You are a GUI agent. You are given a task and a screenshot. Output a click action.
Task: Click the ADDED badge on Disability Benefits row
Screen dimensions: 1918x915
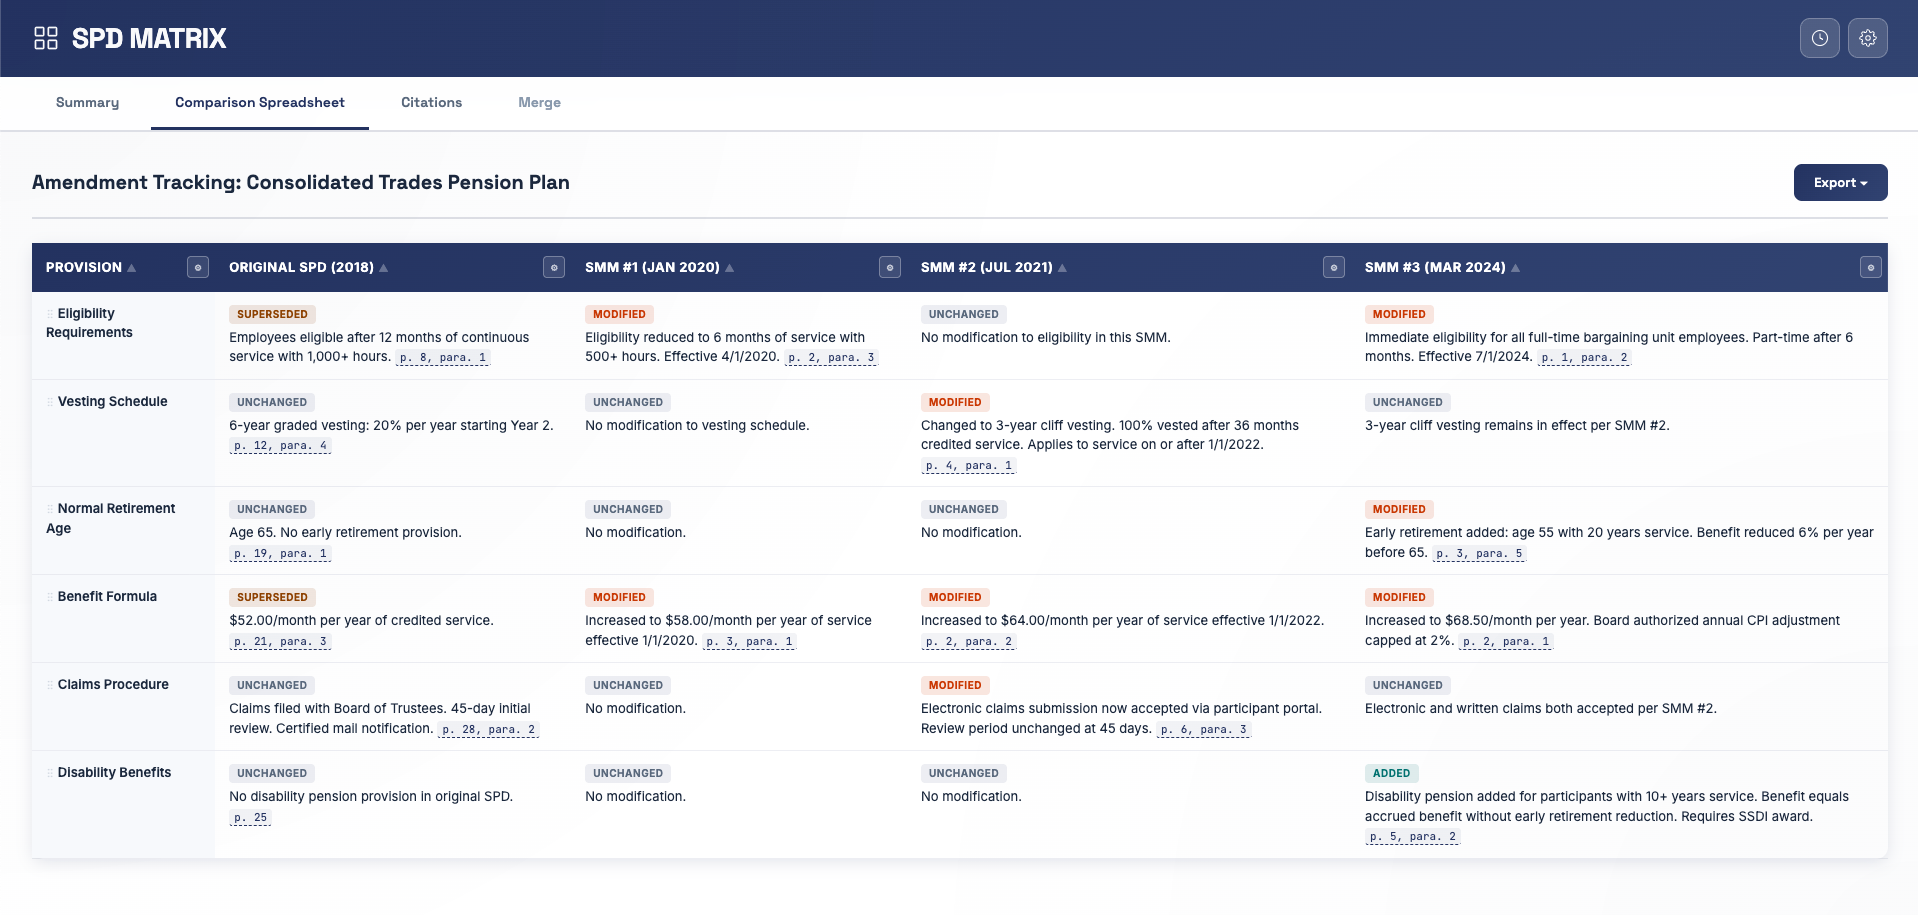tap(1391, 773)
